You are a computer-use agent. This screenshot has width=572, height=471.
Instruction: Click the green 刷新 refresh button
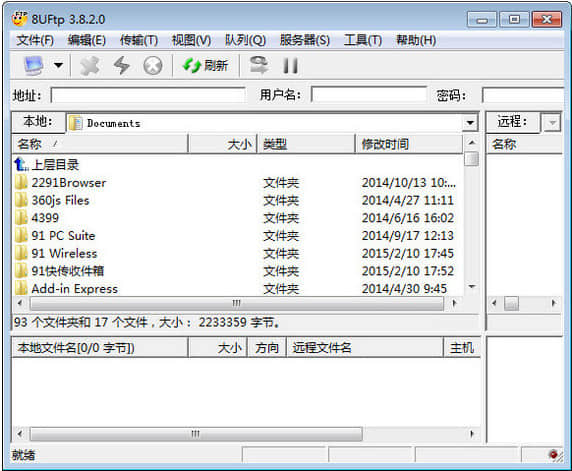click(x=205, y=66)
